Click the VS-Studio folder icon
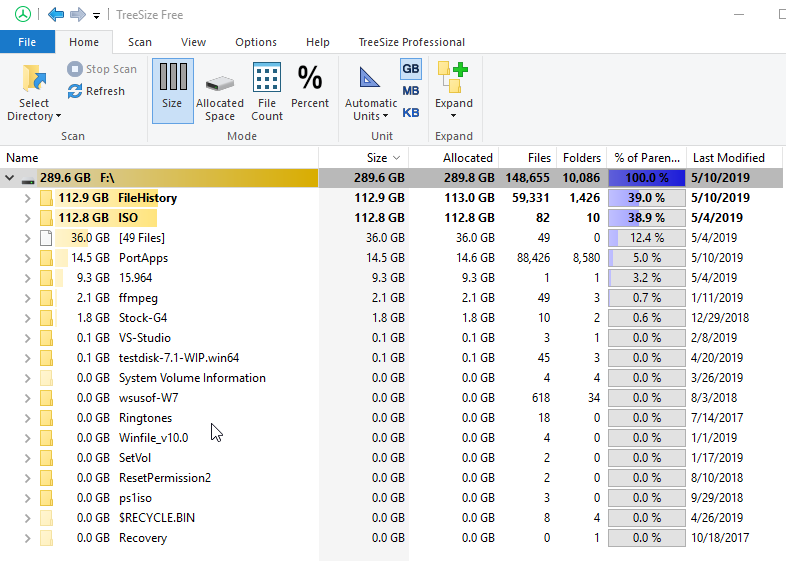Screen dimensions: 786x561 (46, 338)
